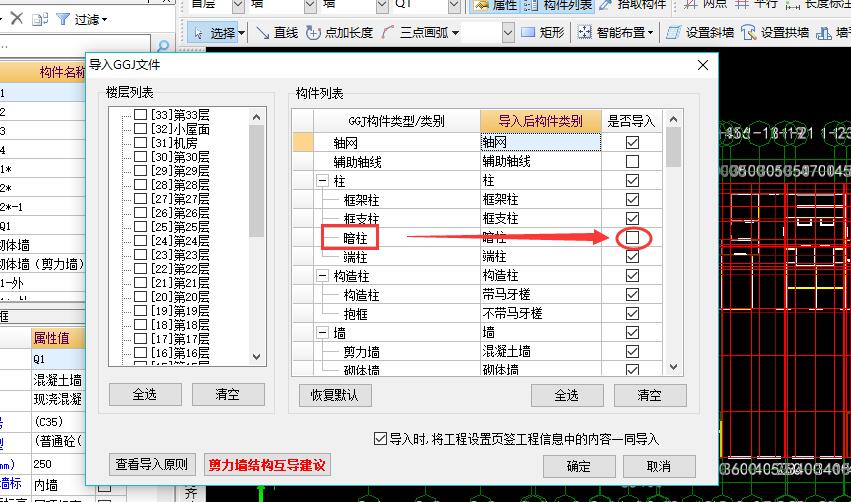Screen dimensions: 851x502
Task: Check the 辅助轴线 import checkbox
Action: tap(632, 161)
